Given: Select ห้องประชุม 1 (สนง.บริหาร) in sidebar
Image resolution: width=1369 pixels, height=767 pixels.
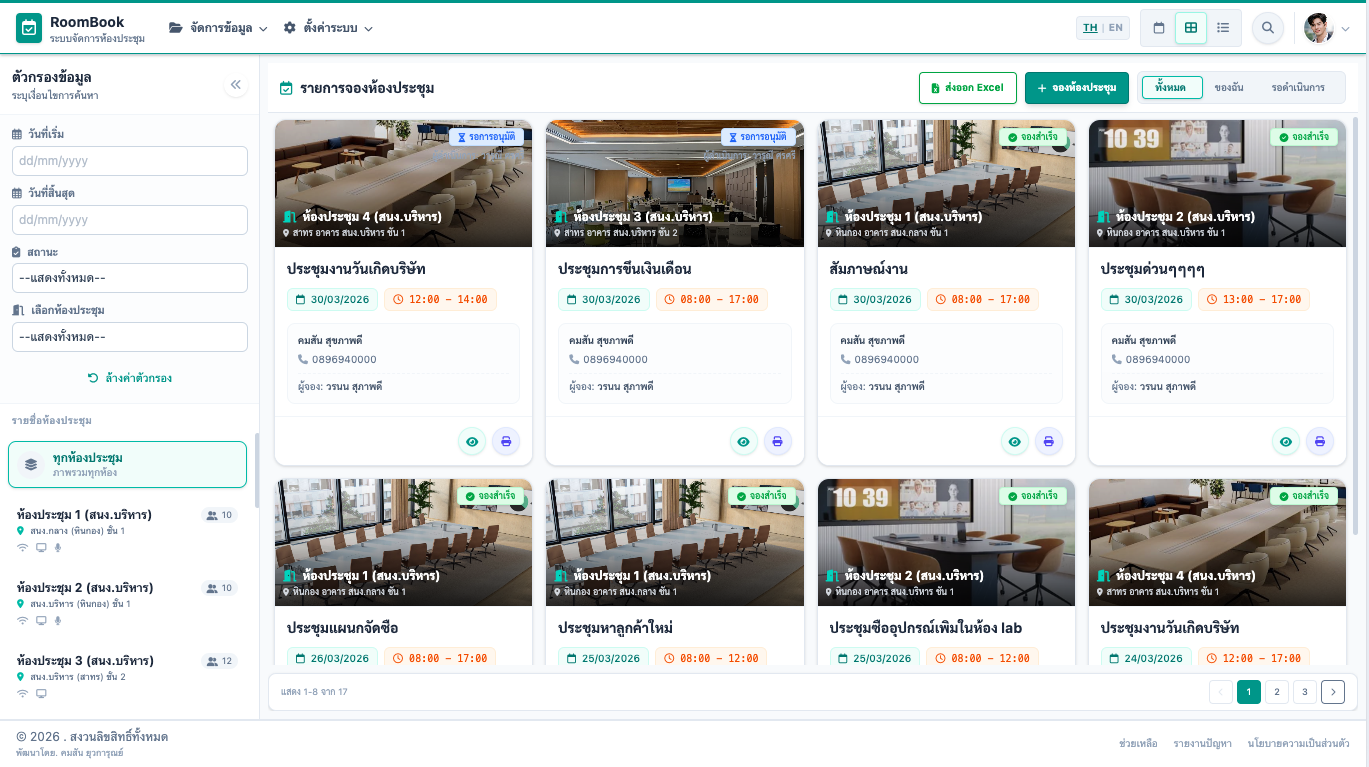Looking at the screenshot, I should (127, 530).
